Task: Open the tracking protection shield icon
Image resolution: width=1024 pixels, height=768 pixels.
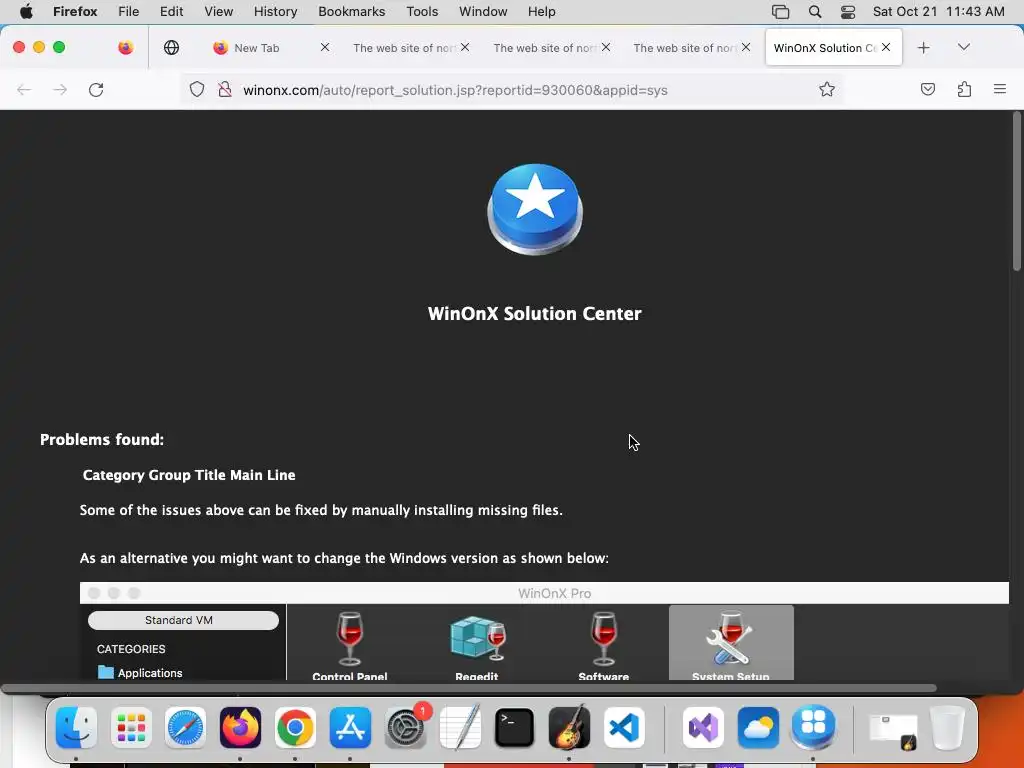Action: [x=197, y=89]
